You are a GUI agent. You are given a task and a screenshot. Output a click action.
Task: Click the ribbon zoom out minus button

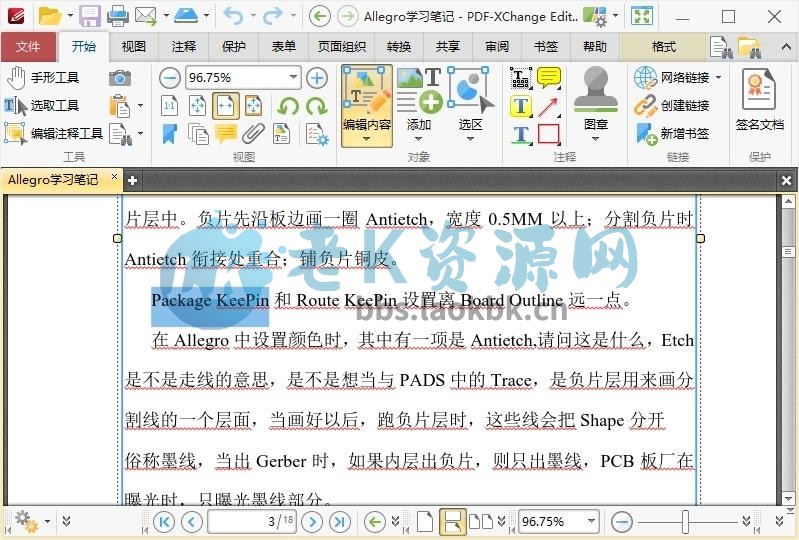click(170, 78)
